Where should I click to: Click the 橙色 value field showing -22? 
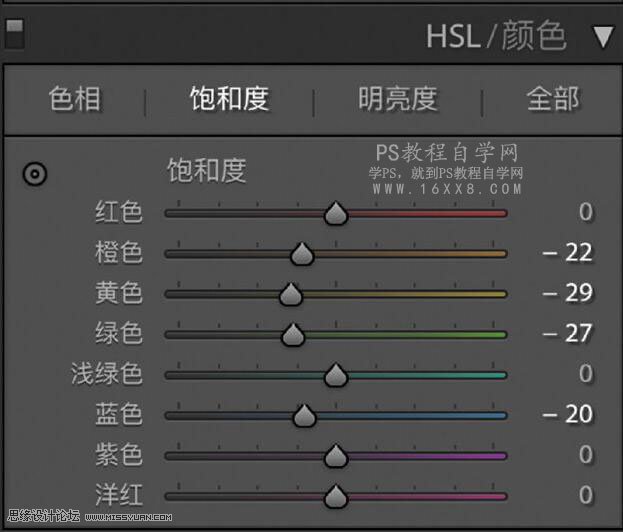pyautogui.click(x=568, y=253)
